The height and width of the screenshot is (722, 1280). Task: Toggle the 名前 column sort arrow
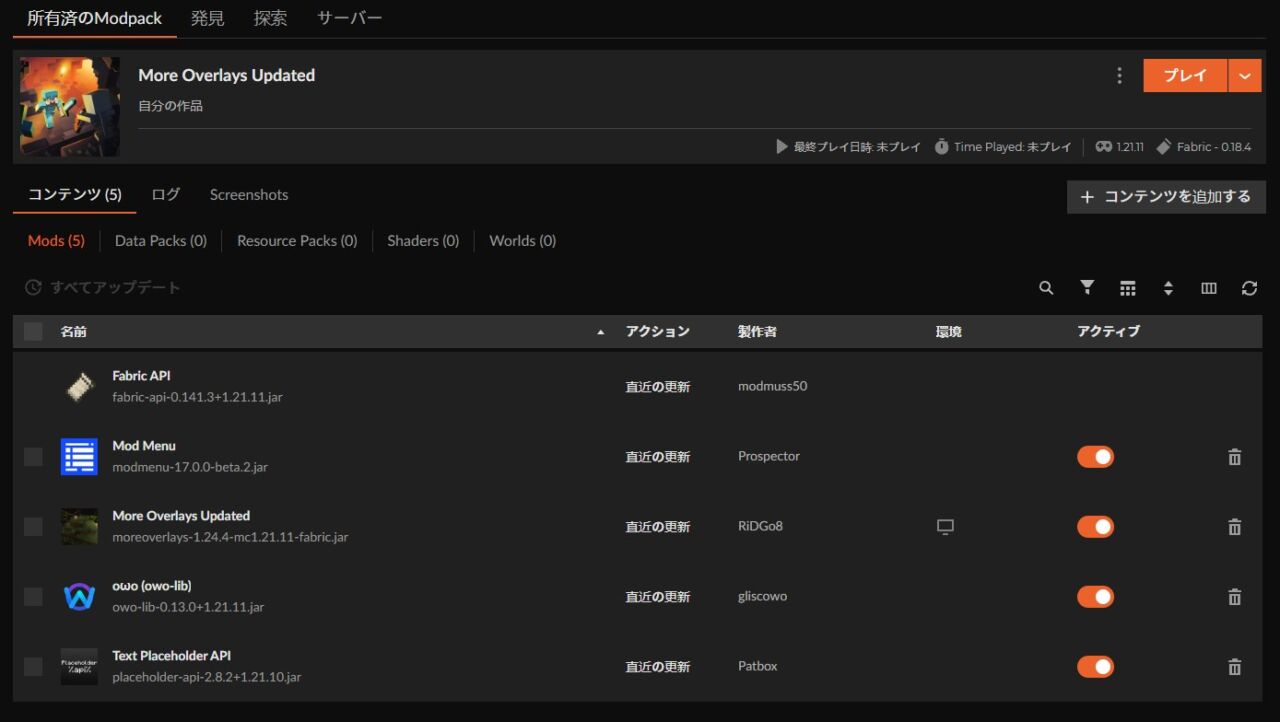pos(600,332)
